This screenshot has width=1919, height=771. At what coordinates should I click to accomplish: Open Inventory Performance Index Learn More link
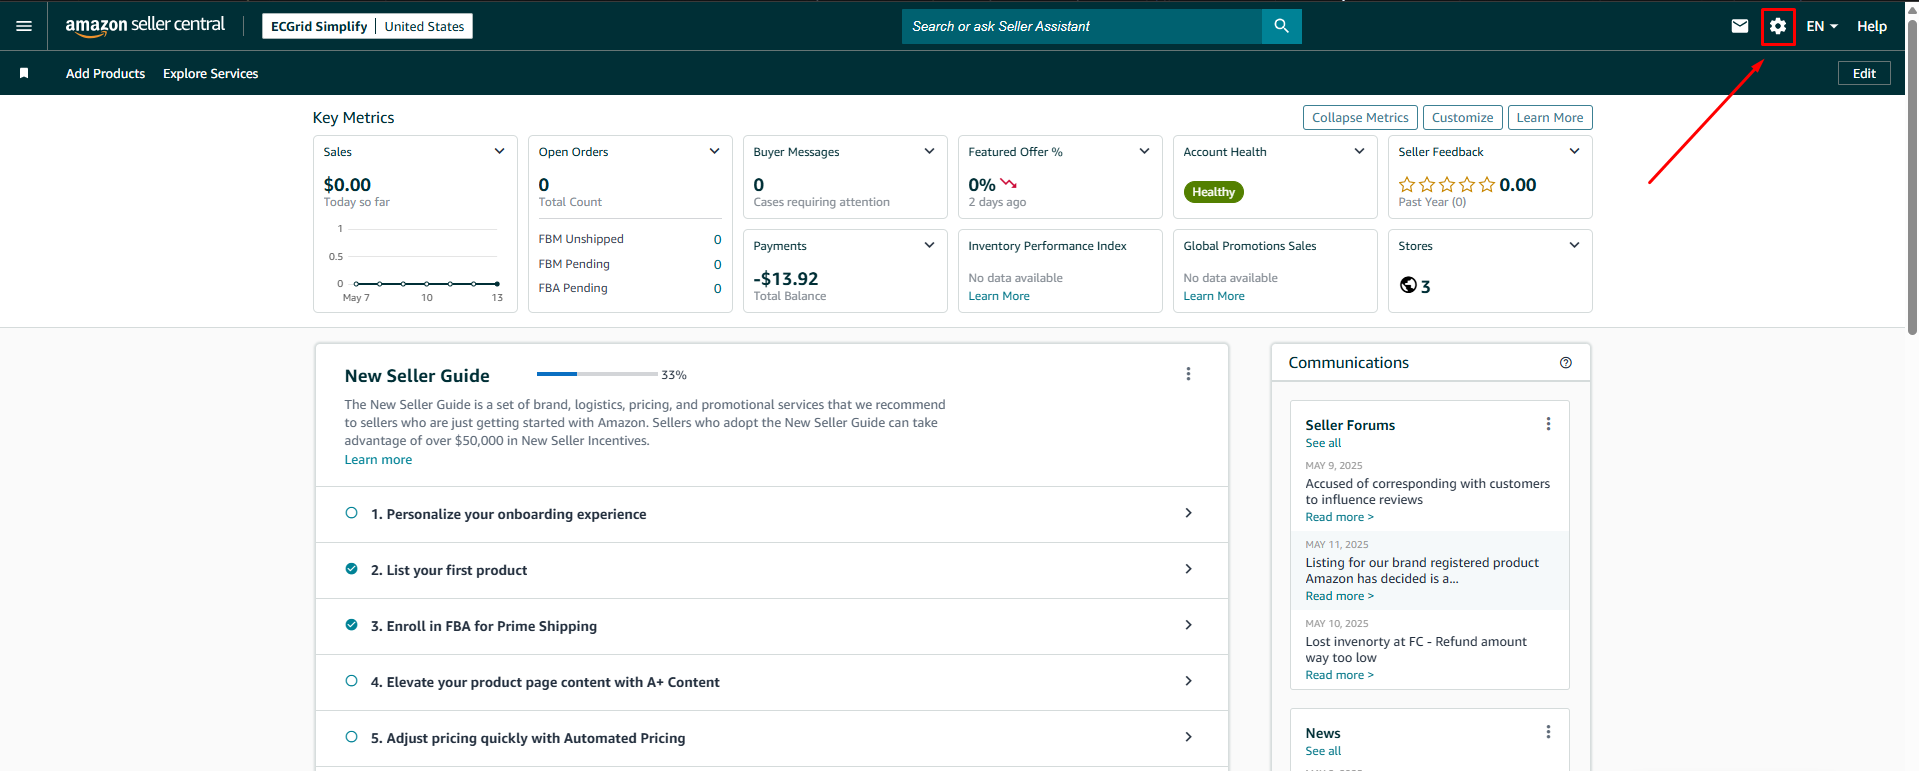pos(998,296)
